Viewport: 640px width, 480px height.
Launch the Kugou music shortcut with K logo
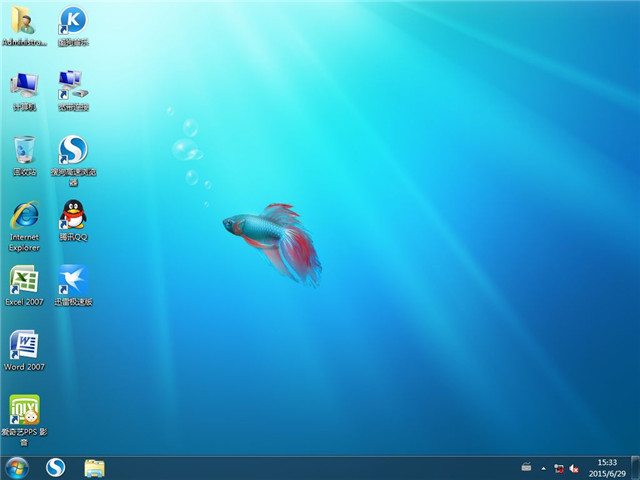73,25
